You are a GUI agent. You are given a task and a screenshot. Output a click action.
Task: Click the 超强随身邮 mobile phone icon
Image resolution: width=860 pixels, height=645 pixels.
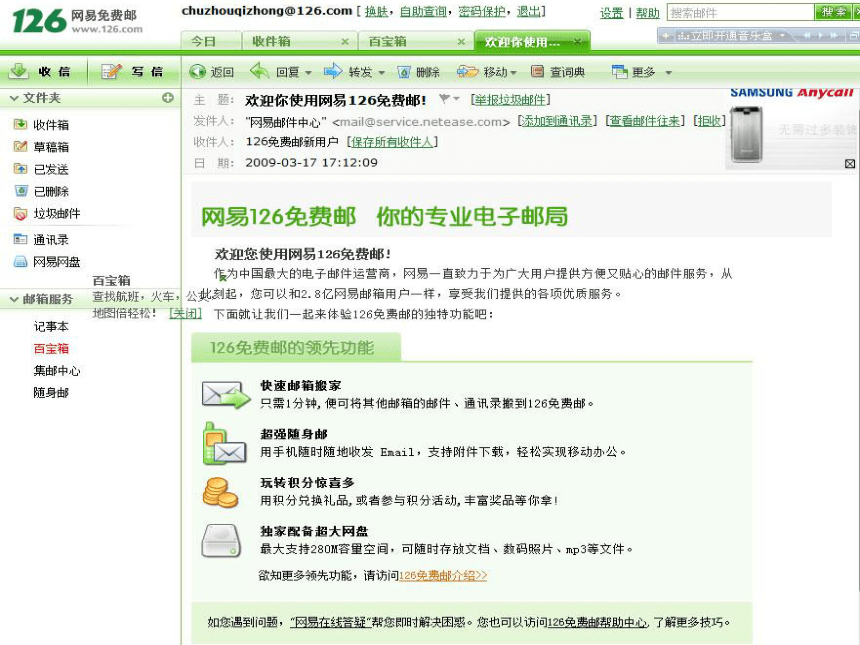click(224, 443)
